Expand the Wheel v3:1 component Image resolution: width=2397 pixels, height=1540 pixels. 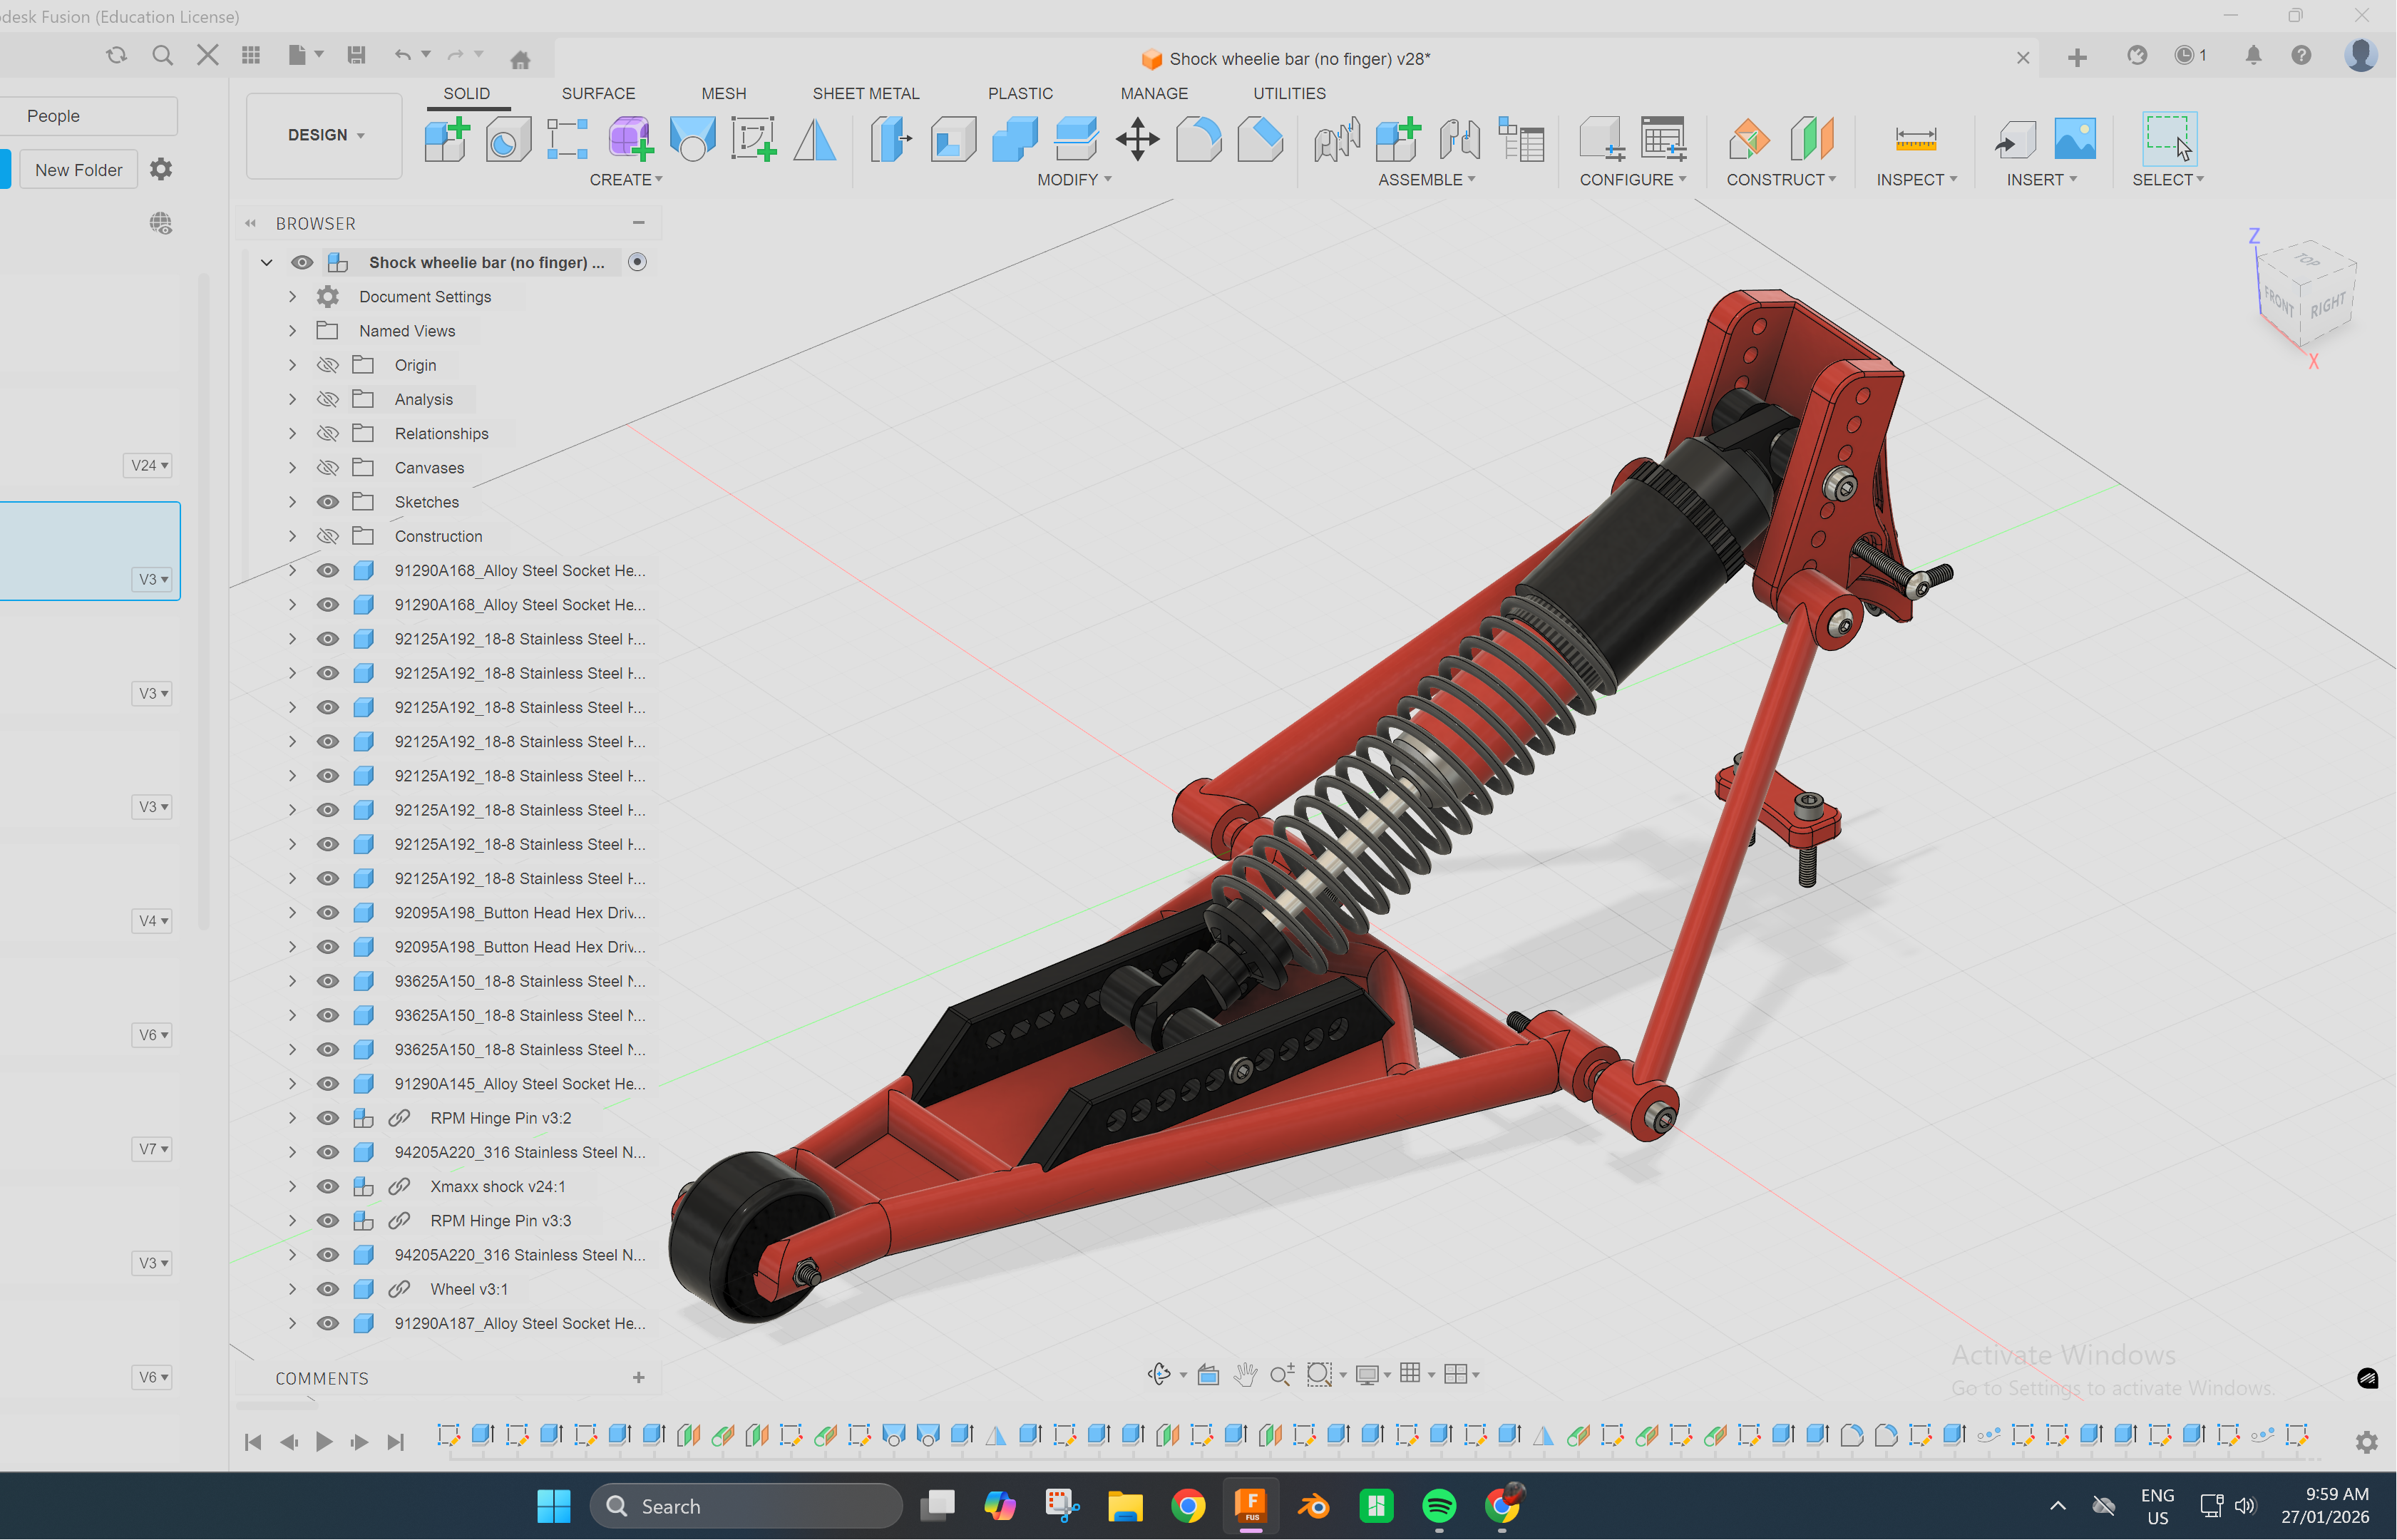[292, 1289]
